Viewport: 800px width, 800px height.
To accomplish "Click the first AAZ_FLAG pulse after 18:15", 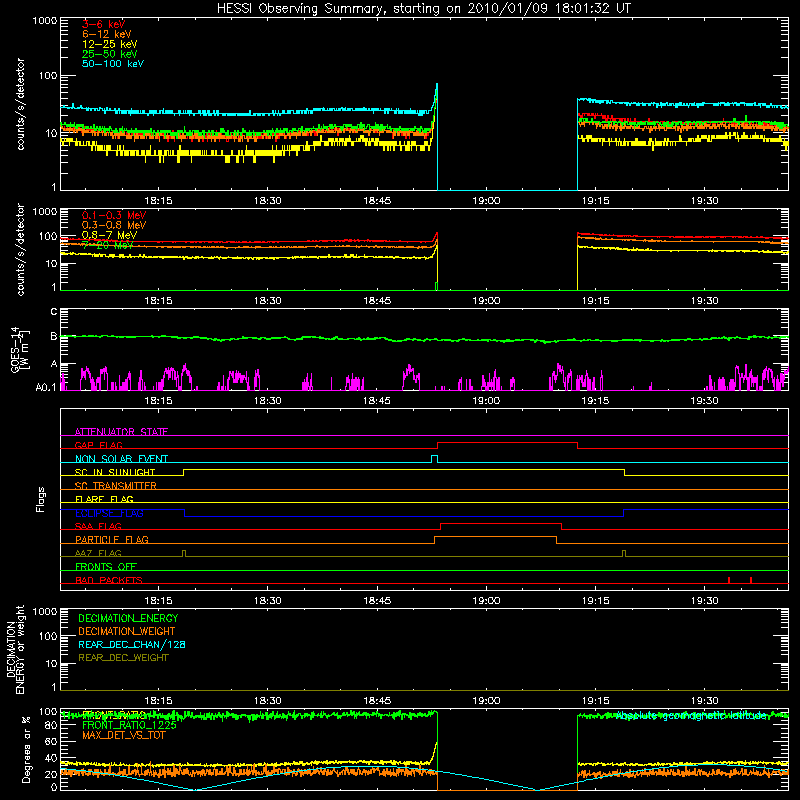I will (184, 553).
